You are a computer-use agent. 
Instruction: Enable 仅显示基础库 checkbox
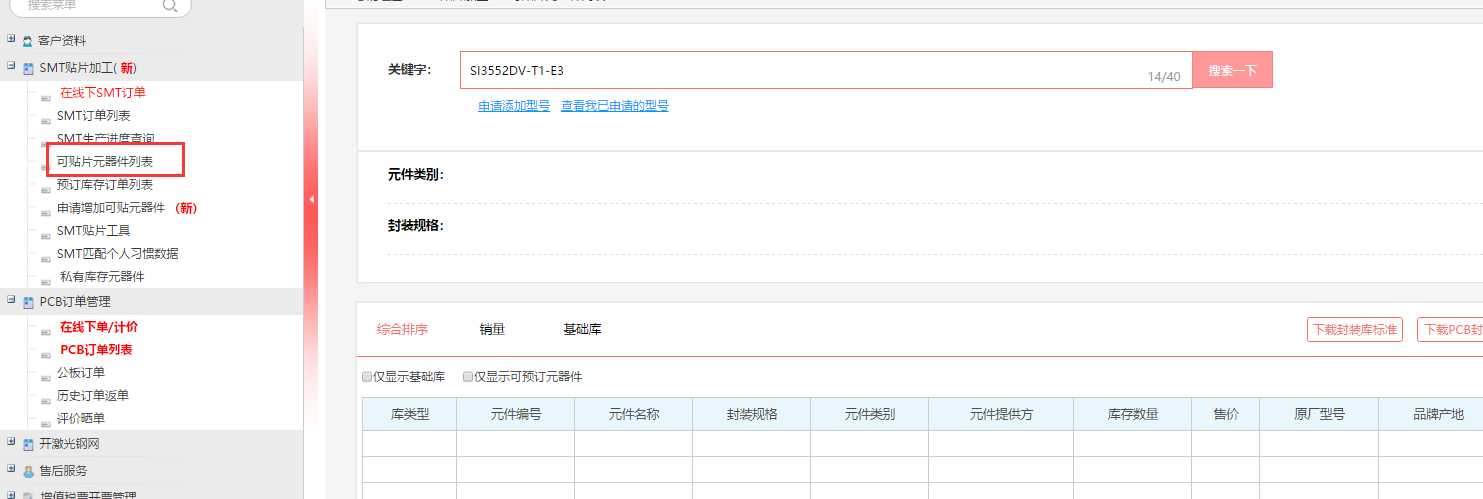[367, 377]
